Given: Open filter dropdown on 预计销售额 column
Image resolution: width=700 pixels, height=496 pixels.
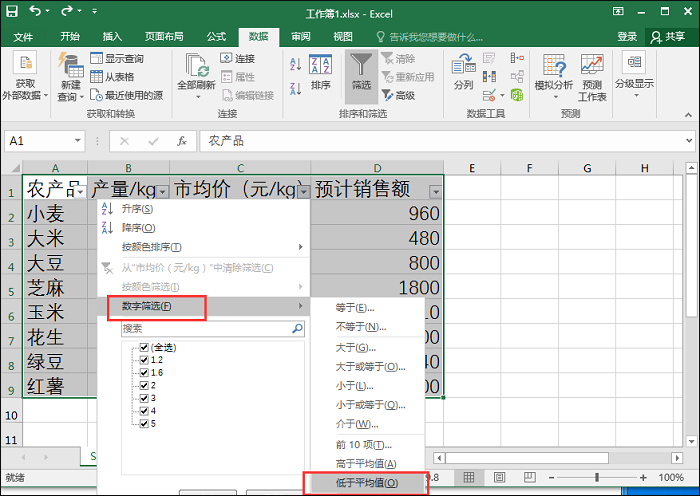Looking at the screenshot, I should point(434,191).
